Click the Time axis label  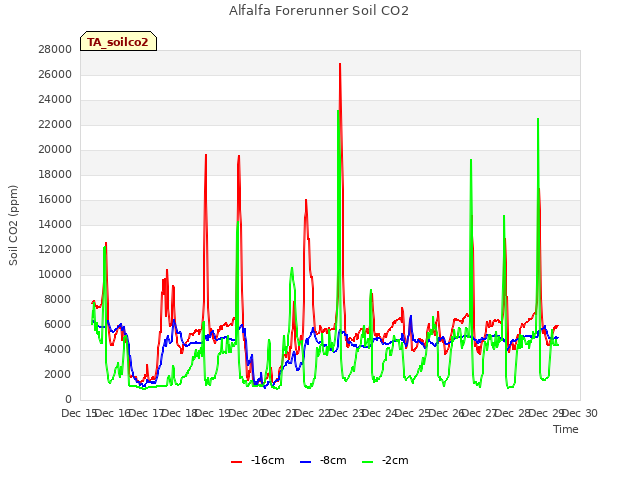pos(566,429)
